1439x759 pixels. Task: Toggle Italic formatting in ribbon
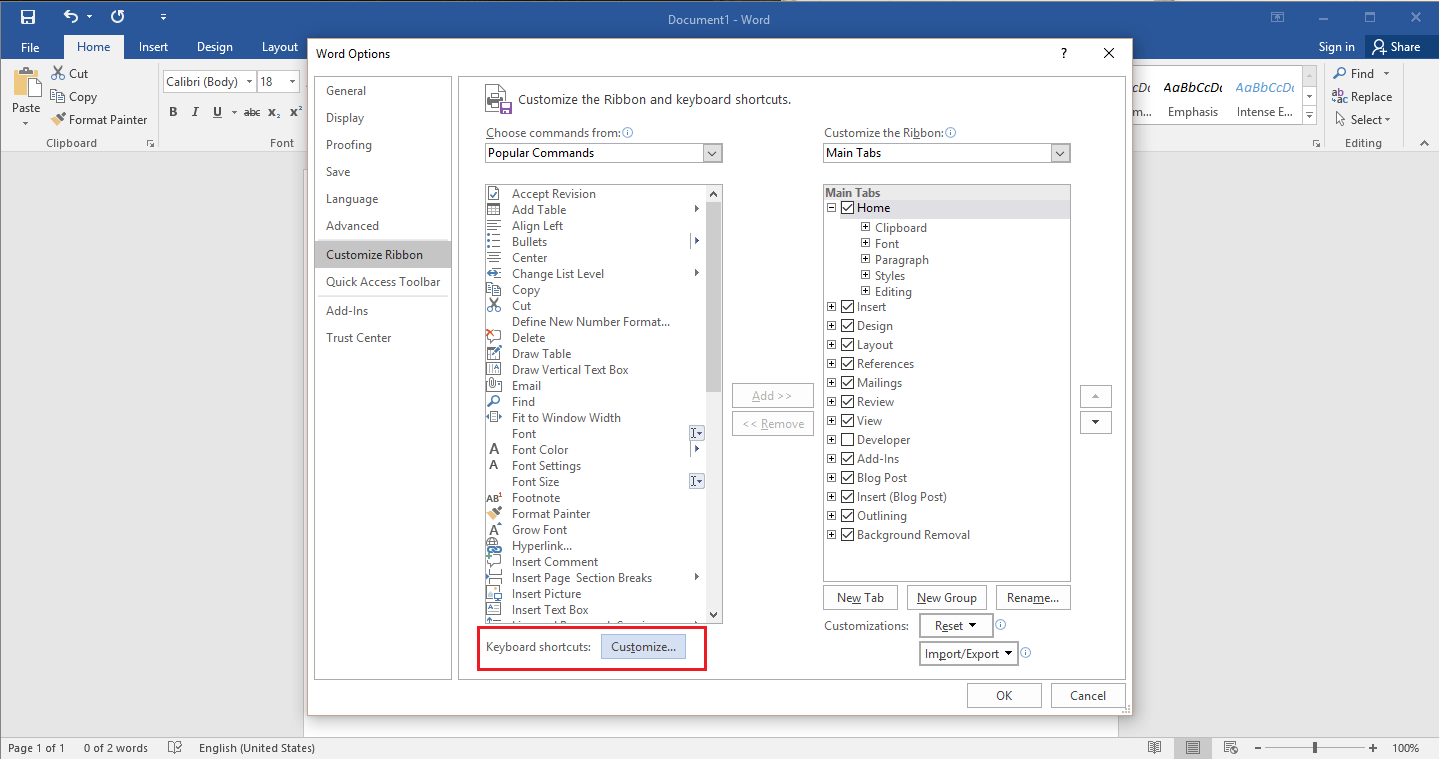pos(195,112)
